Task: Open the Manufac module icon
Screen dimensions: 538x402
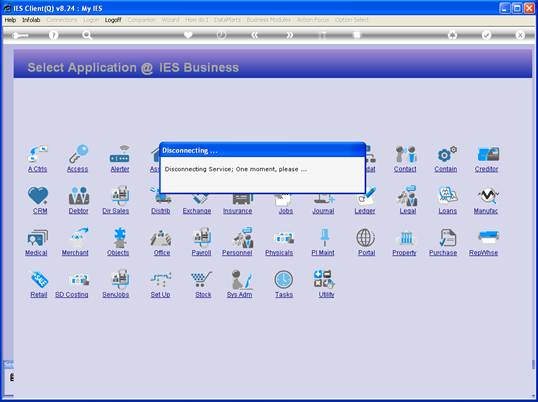Action: [488, 196]
